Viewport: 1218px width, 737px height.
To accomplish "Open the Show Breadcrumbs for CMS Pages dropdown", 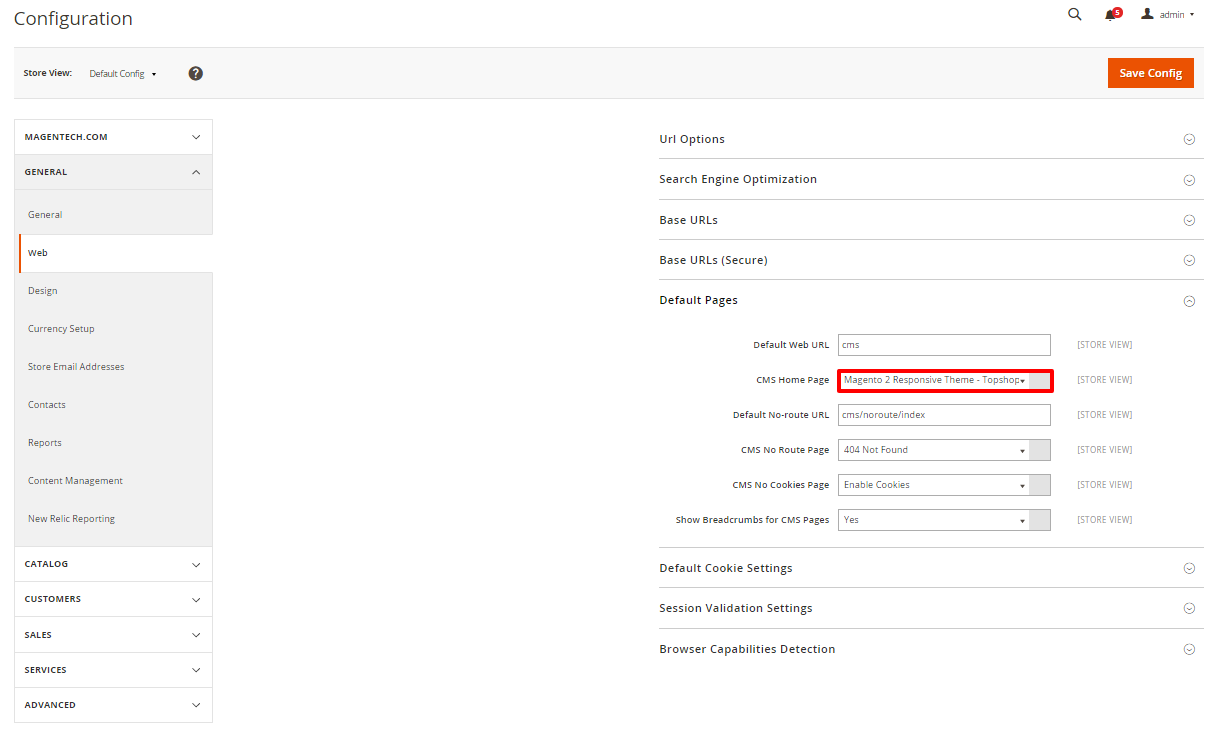I will pyautogui.click(x=944, y=520).
